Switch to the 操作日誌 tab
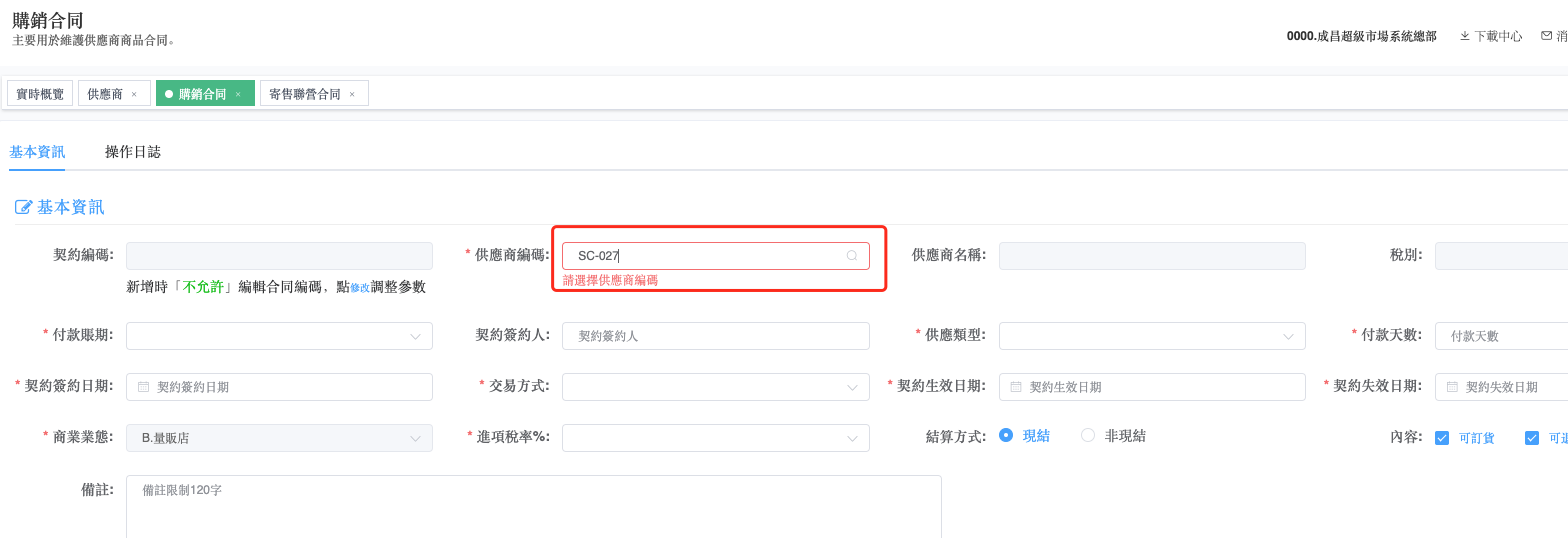 coord(133,152)
